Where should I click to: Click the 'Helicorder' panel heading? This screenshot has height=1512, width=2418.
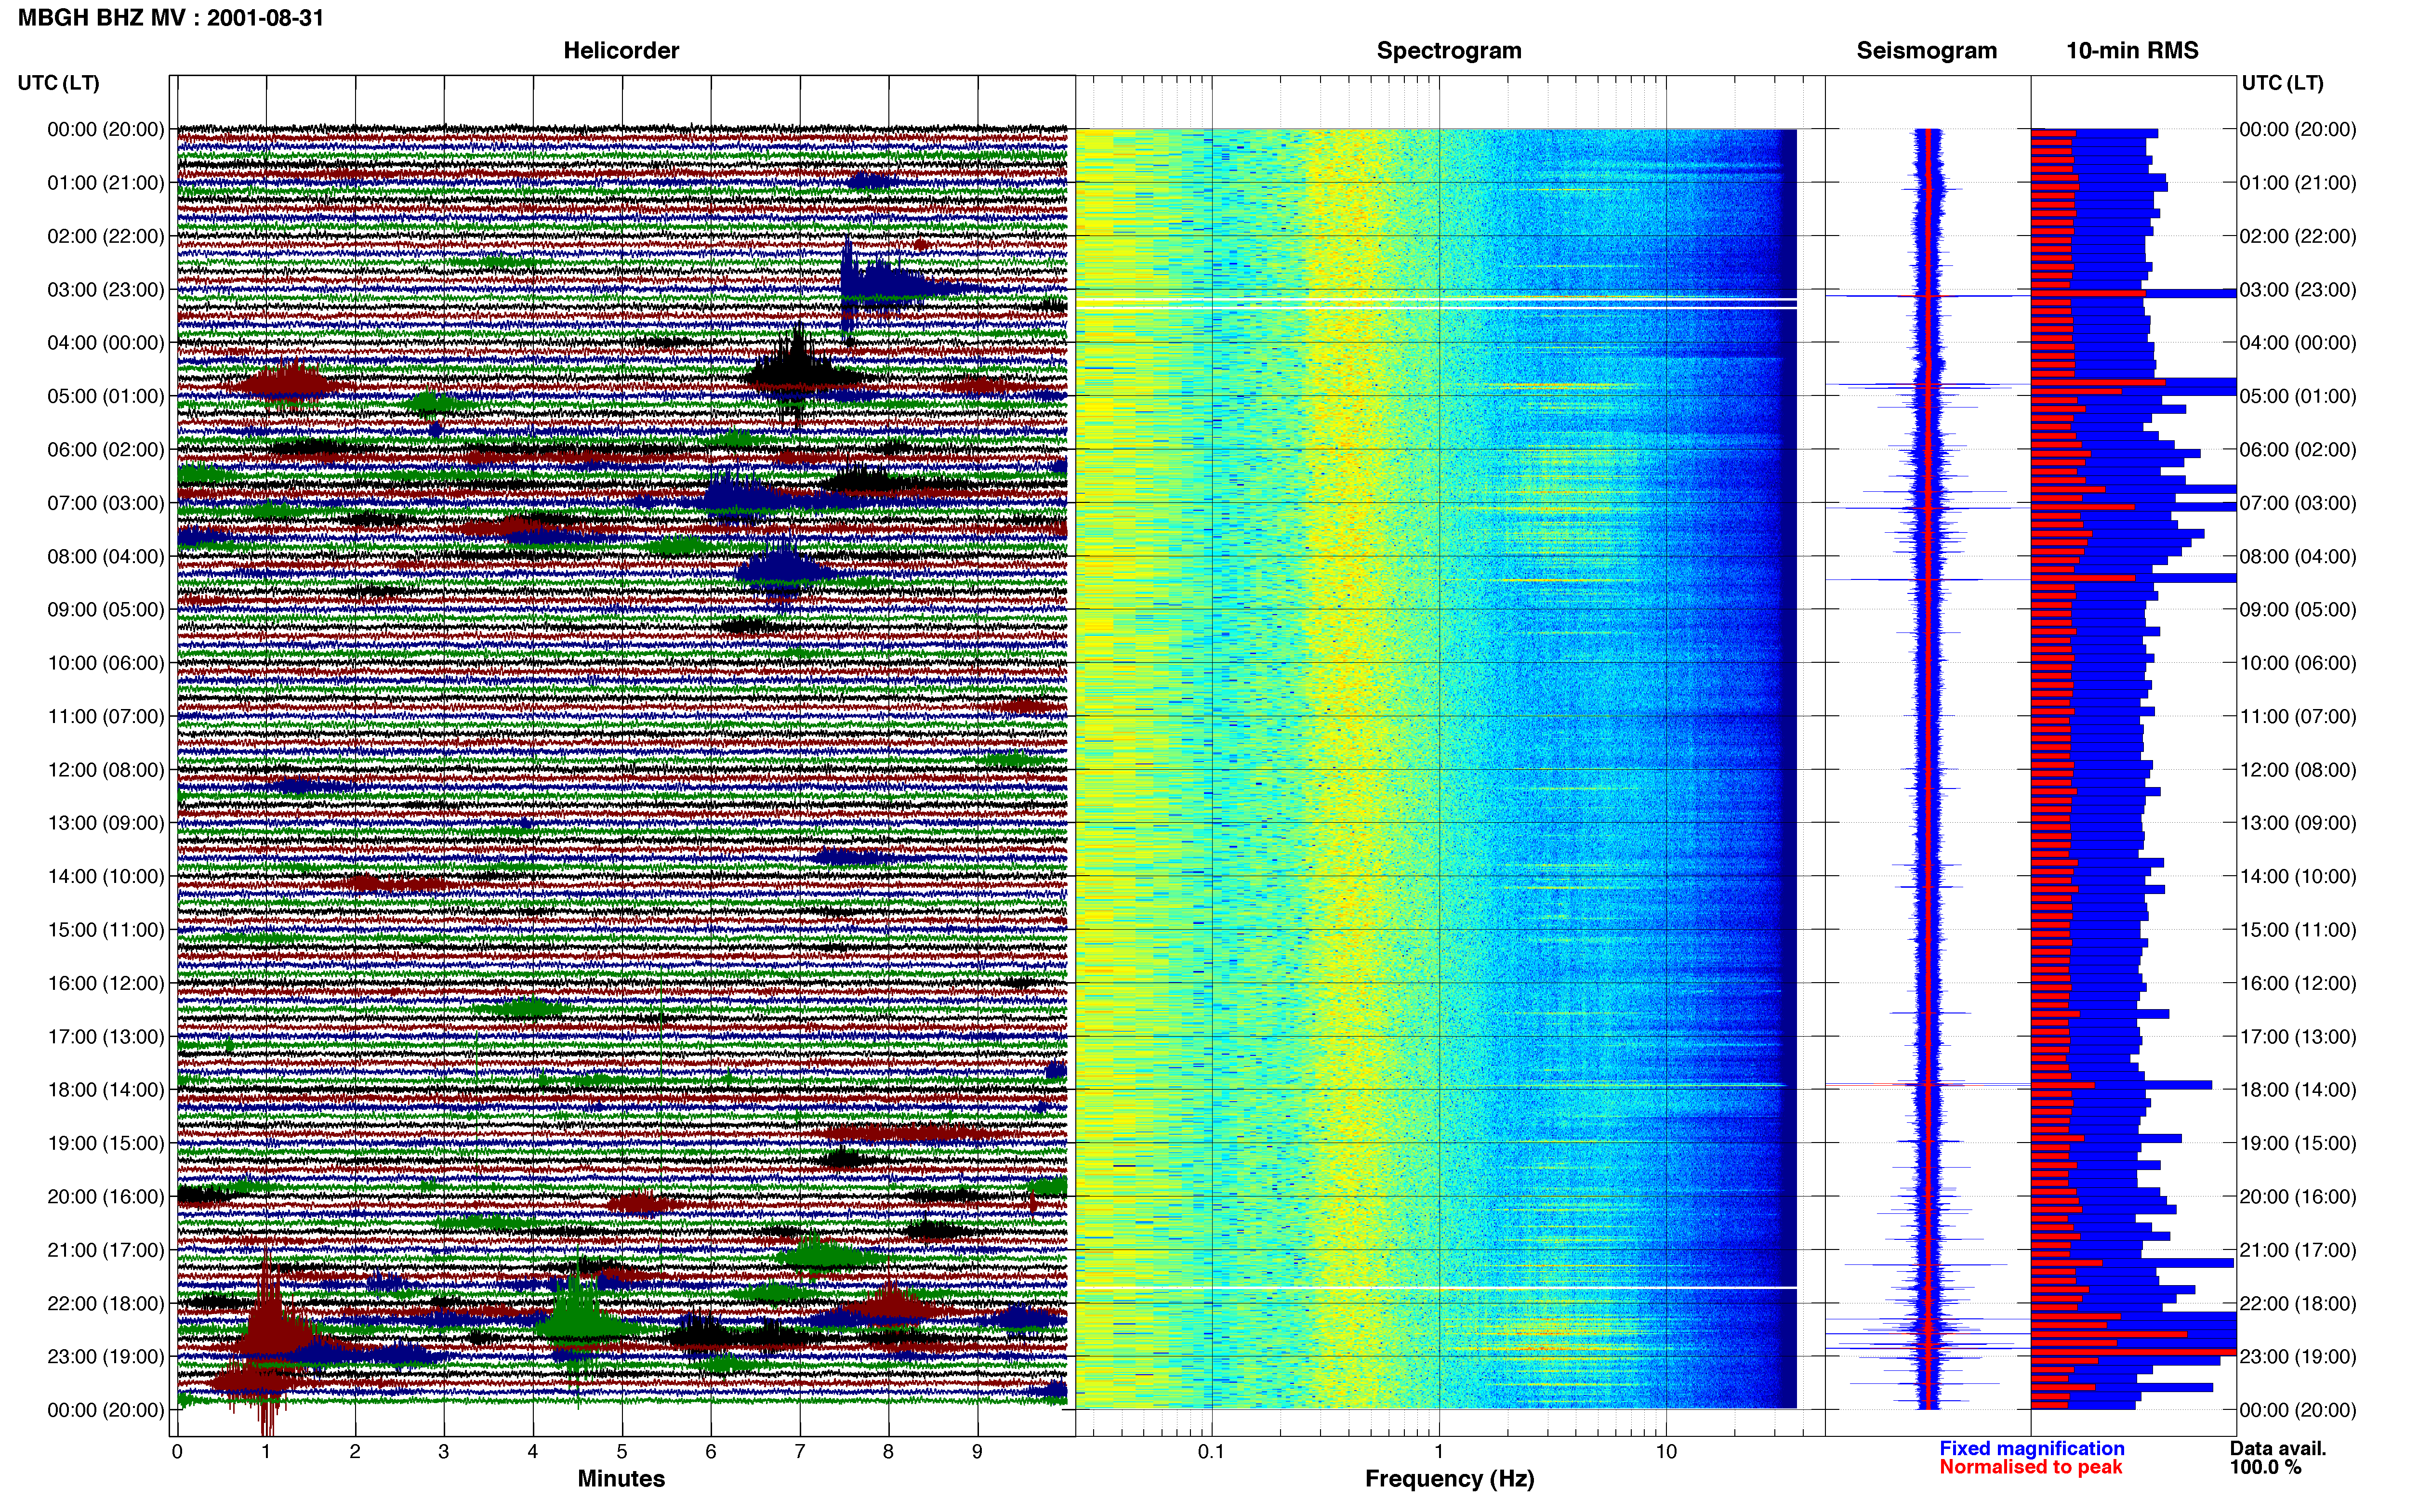[621, 50]
